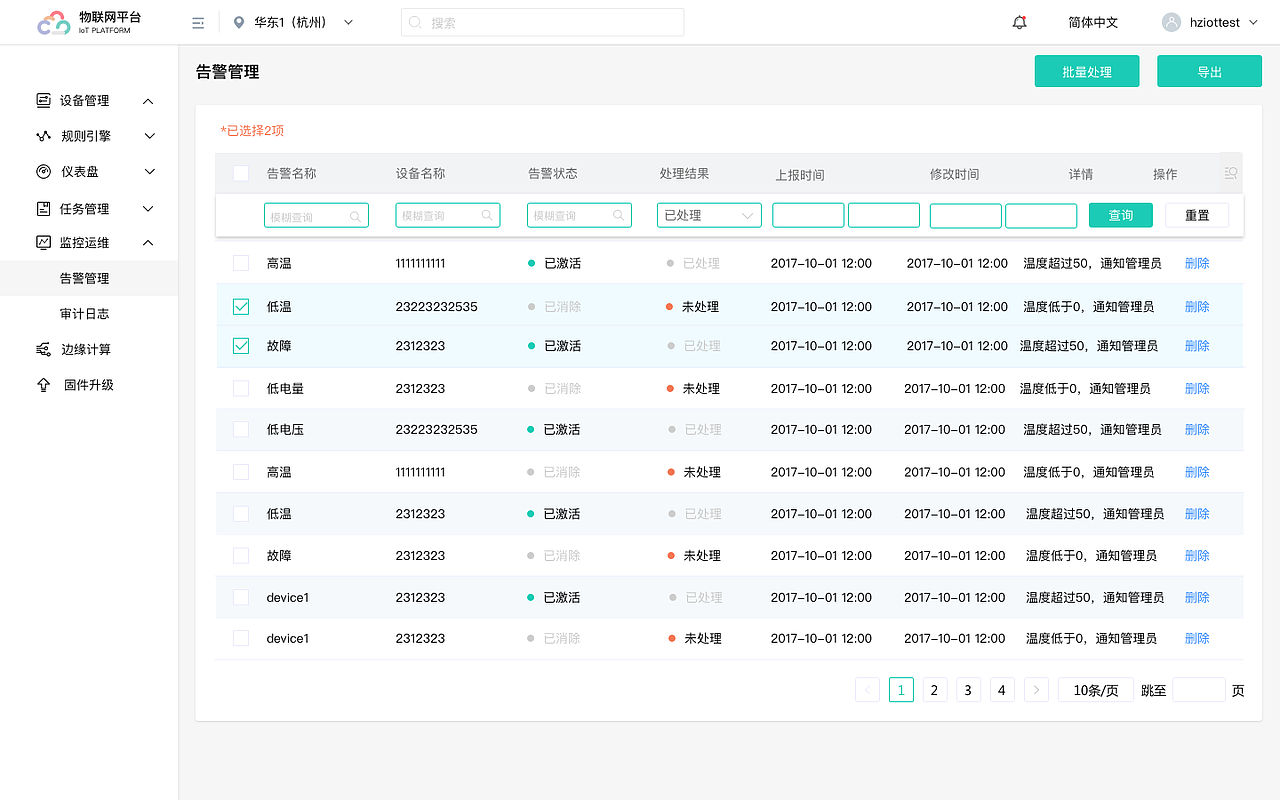Click the 批量处理 button

1087,72
